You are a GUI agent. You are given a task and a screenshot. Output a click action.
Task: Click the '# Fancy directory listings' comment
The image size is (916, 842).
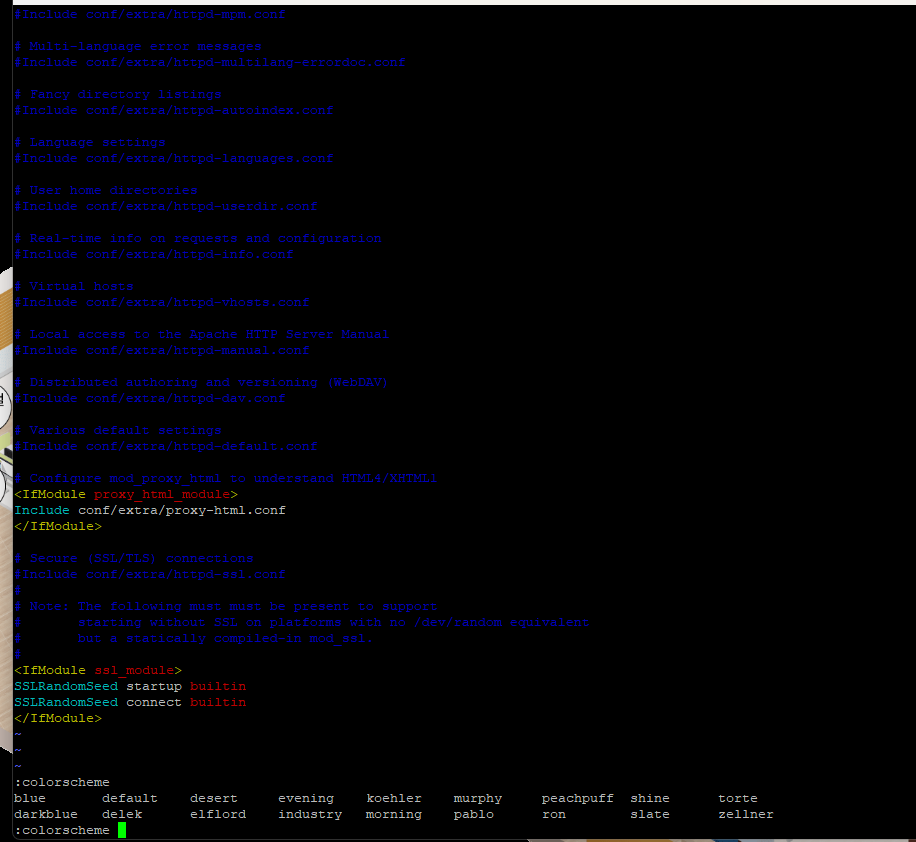point(118,94)
